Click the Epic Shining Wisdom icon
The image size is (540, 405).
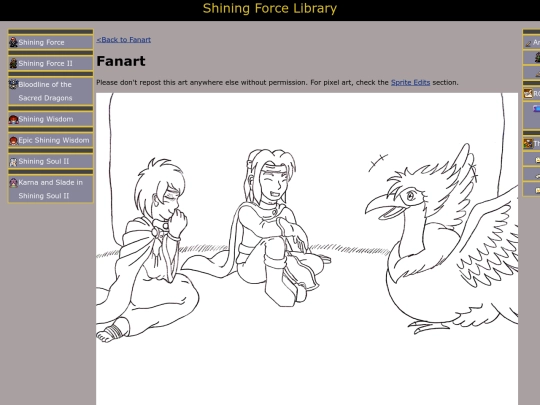click(13, 141)
